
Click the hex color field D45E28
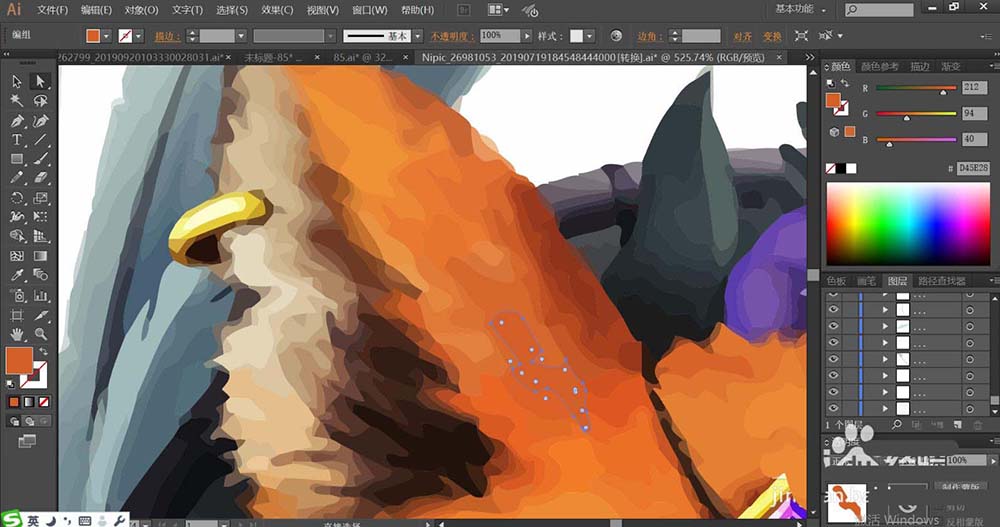pyautogui.click(x=973, y=168)
